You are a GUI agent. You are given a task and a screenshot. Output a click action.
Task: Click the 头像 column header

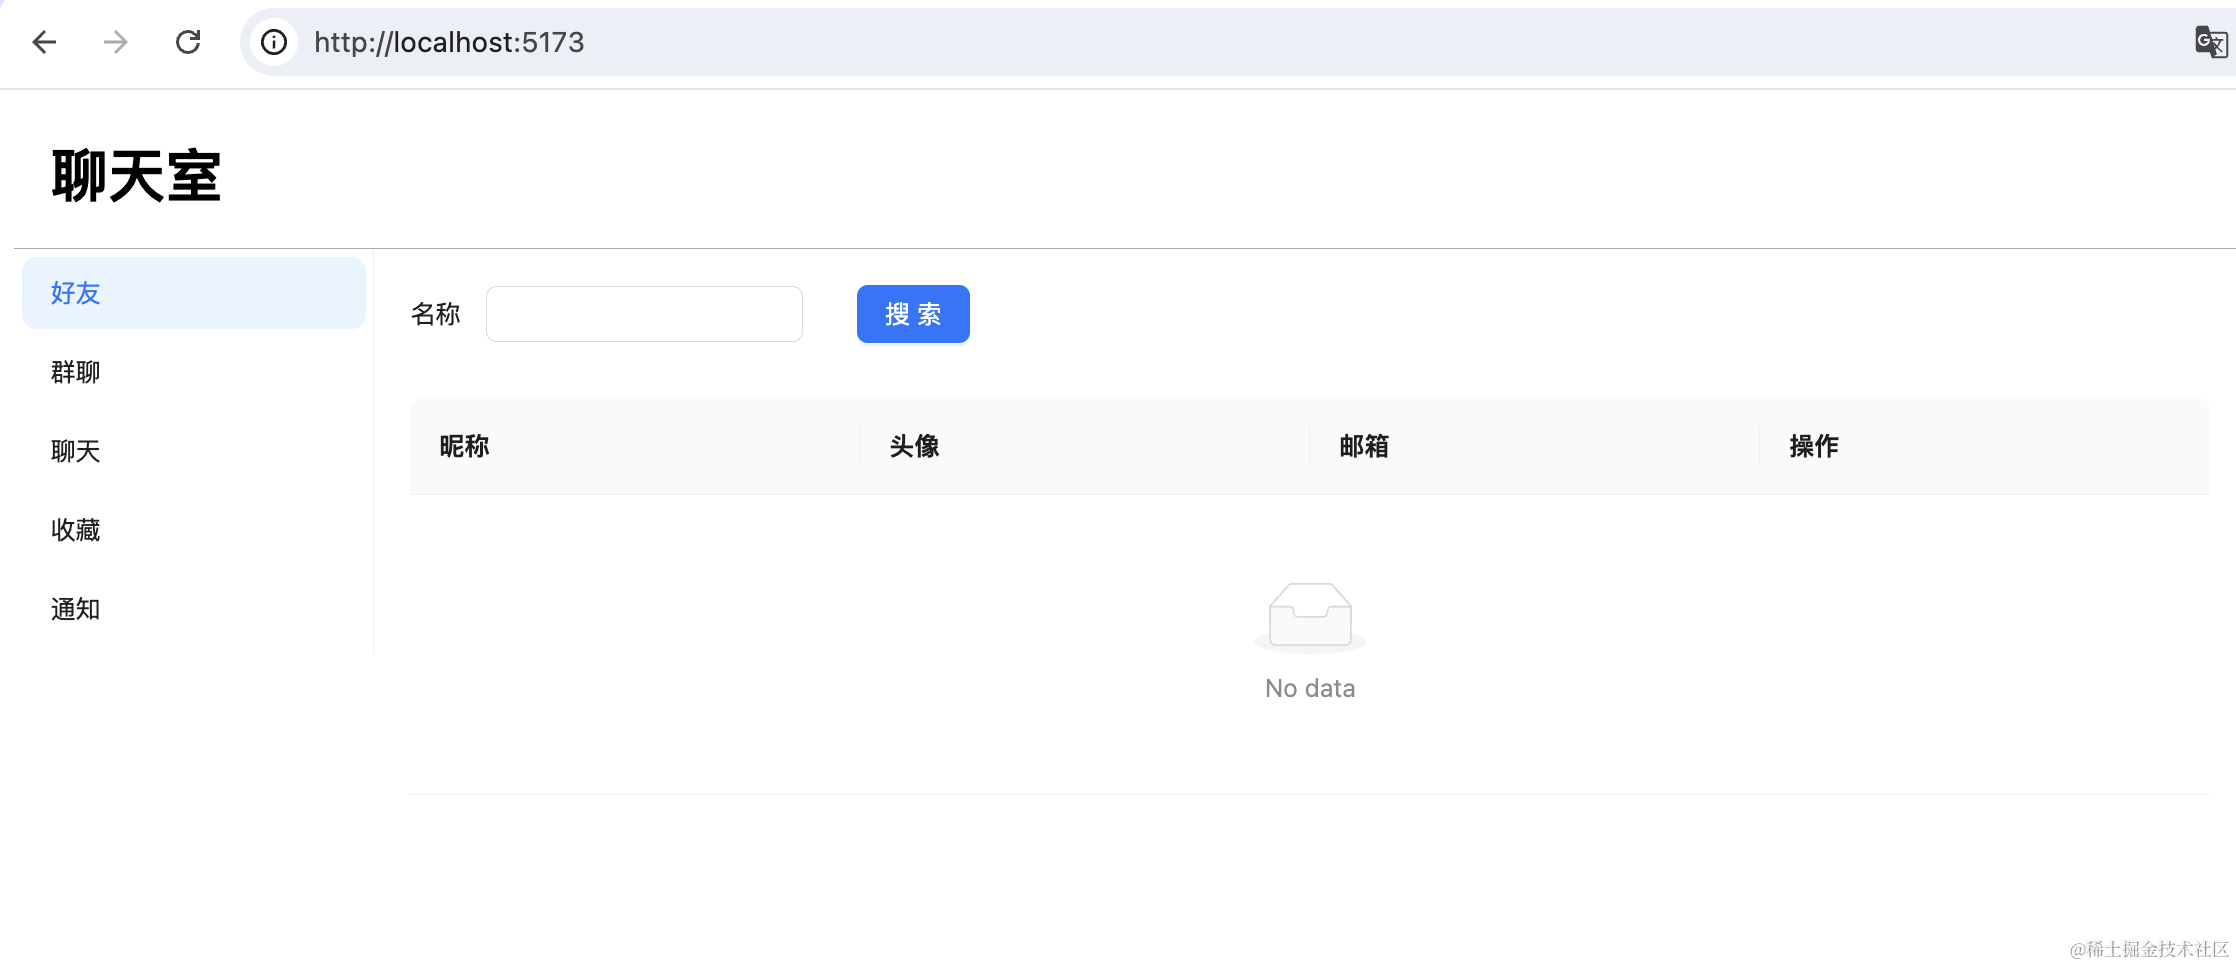pos(915,446)
